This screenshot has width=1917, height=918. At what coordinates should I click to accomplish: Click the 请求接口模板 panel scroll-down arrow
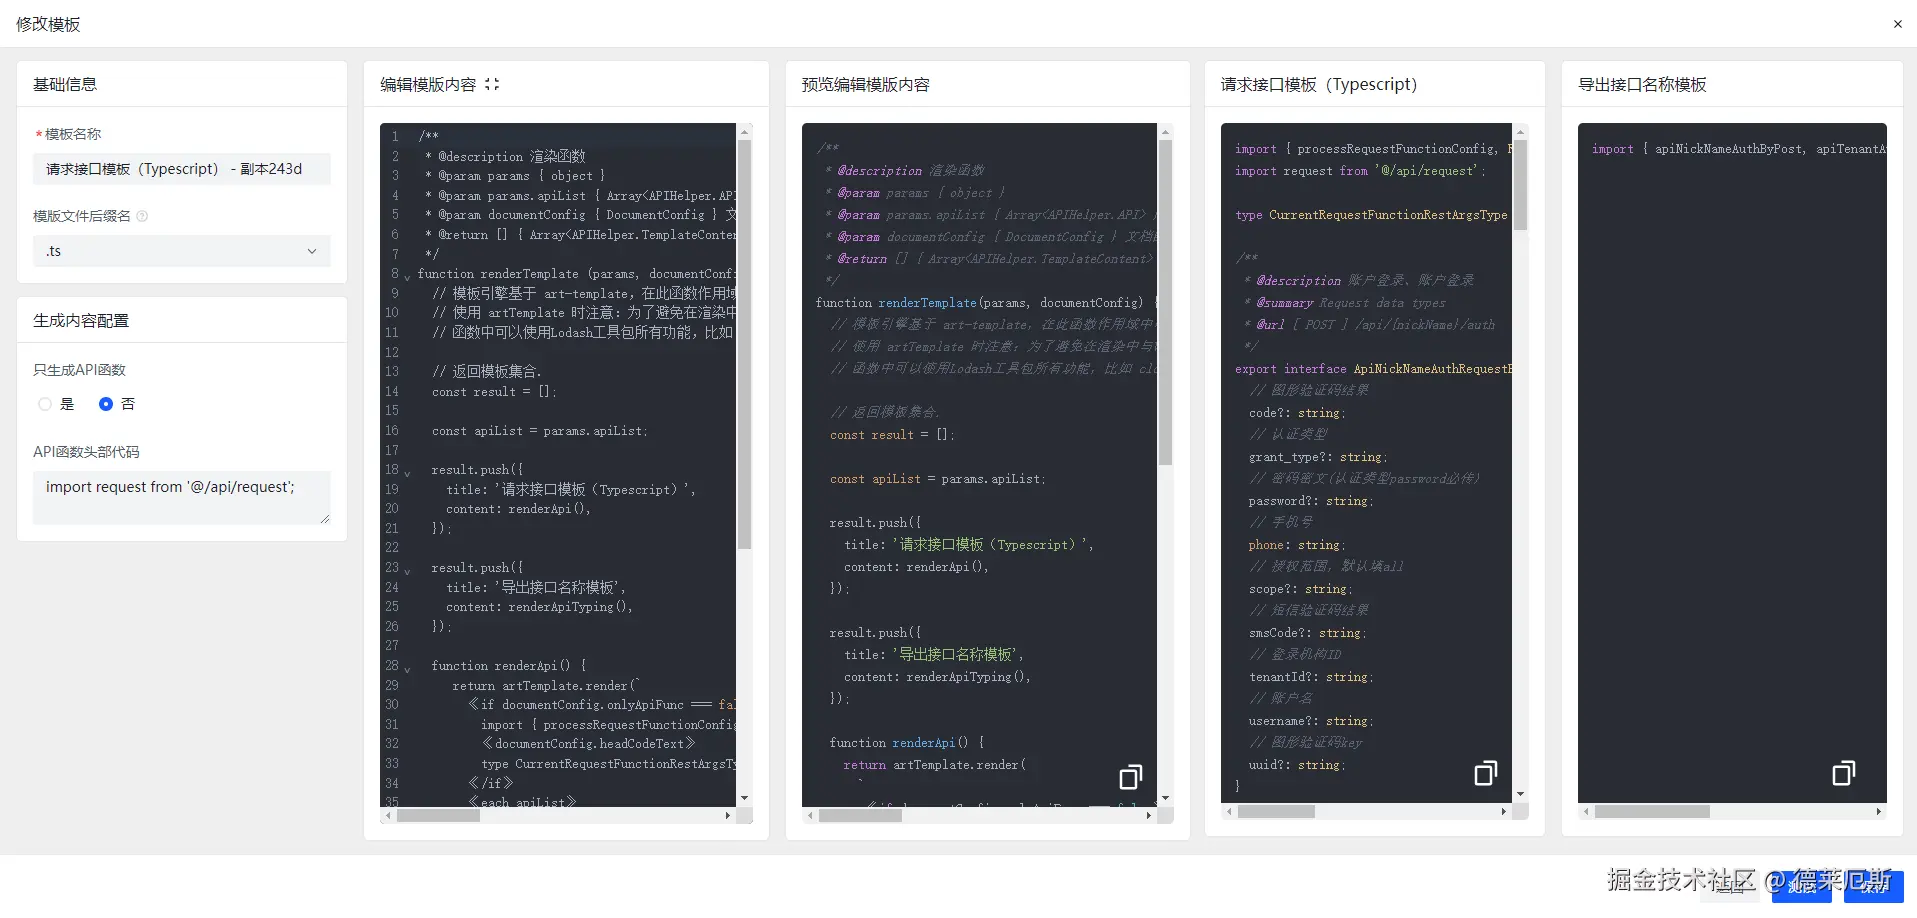click(1520, 795)
